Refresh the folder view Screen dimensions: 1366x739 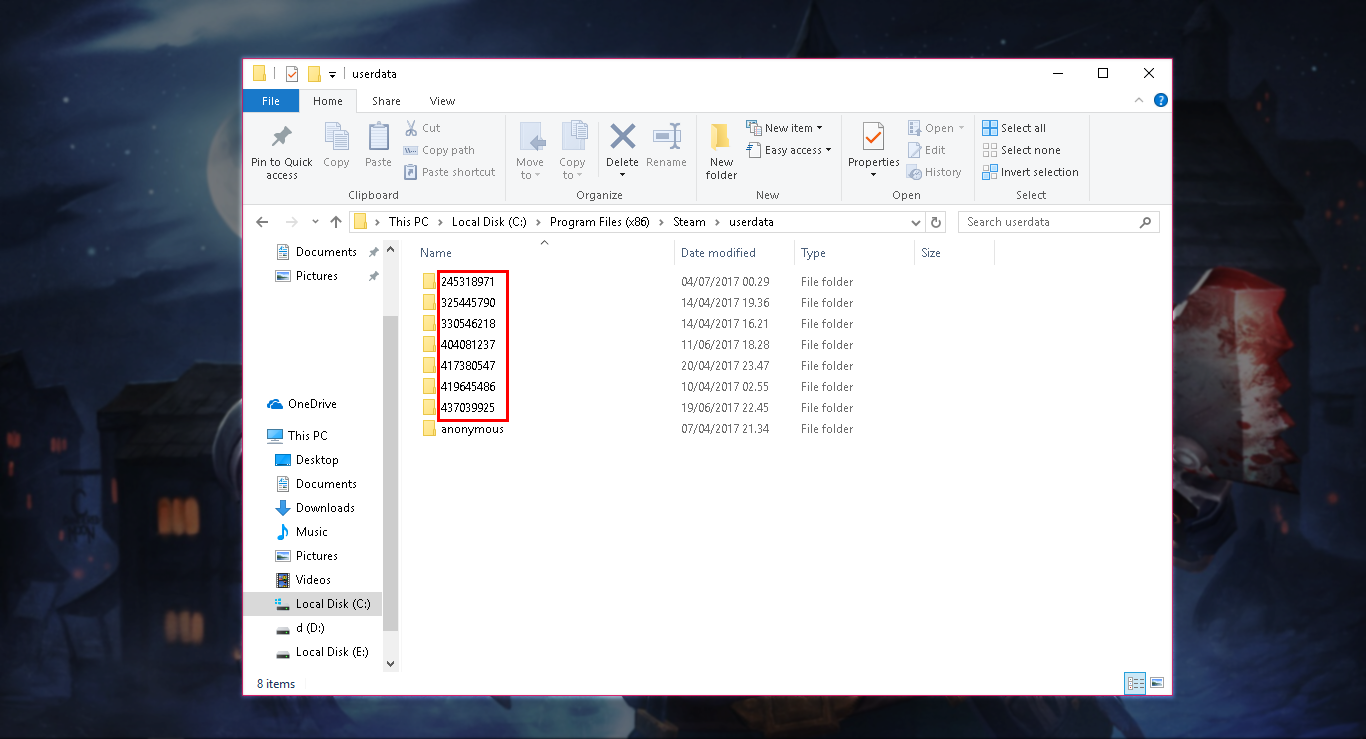coord(936,222)
